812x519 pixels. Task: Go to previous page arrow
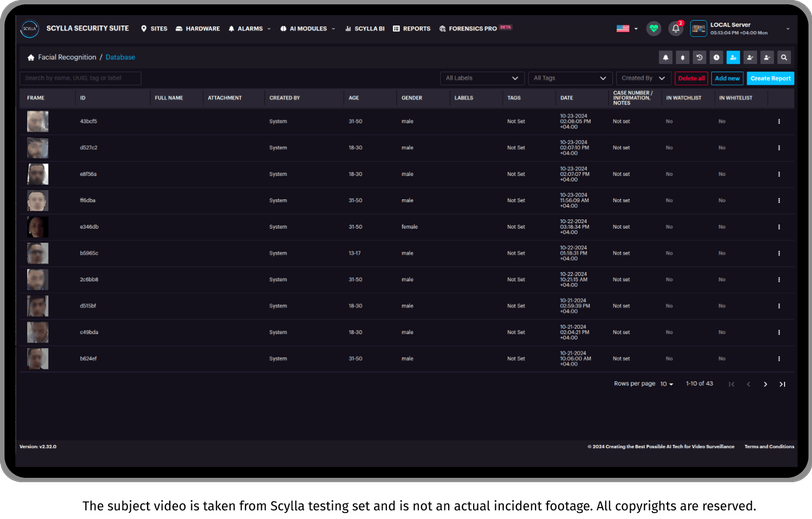pos(748,384)
